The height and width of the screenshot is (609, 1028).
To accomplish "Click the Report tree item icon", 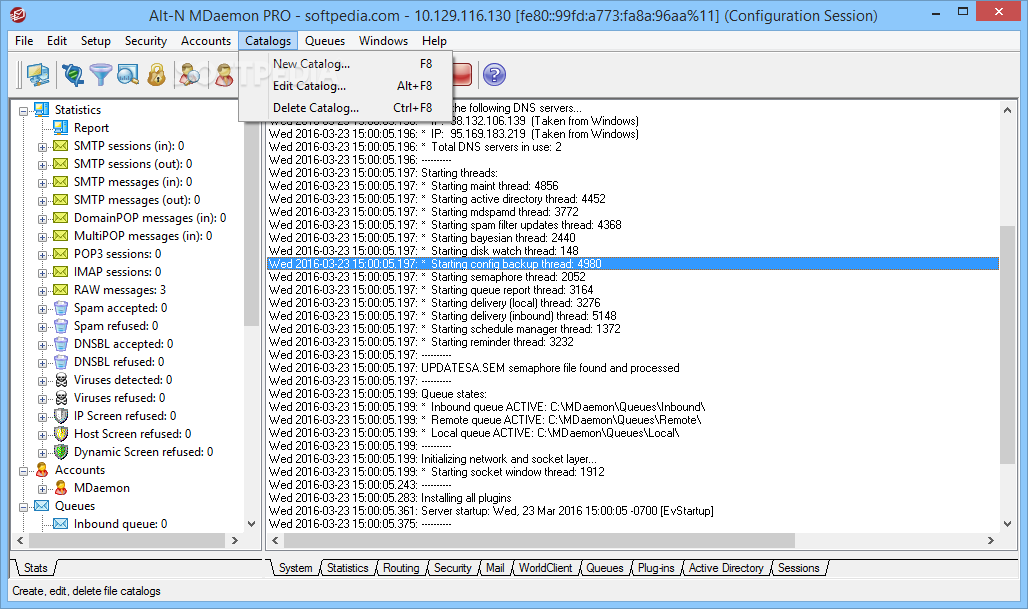I will pyautogui.click(x=61, y=127).
